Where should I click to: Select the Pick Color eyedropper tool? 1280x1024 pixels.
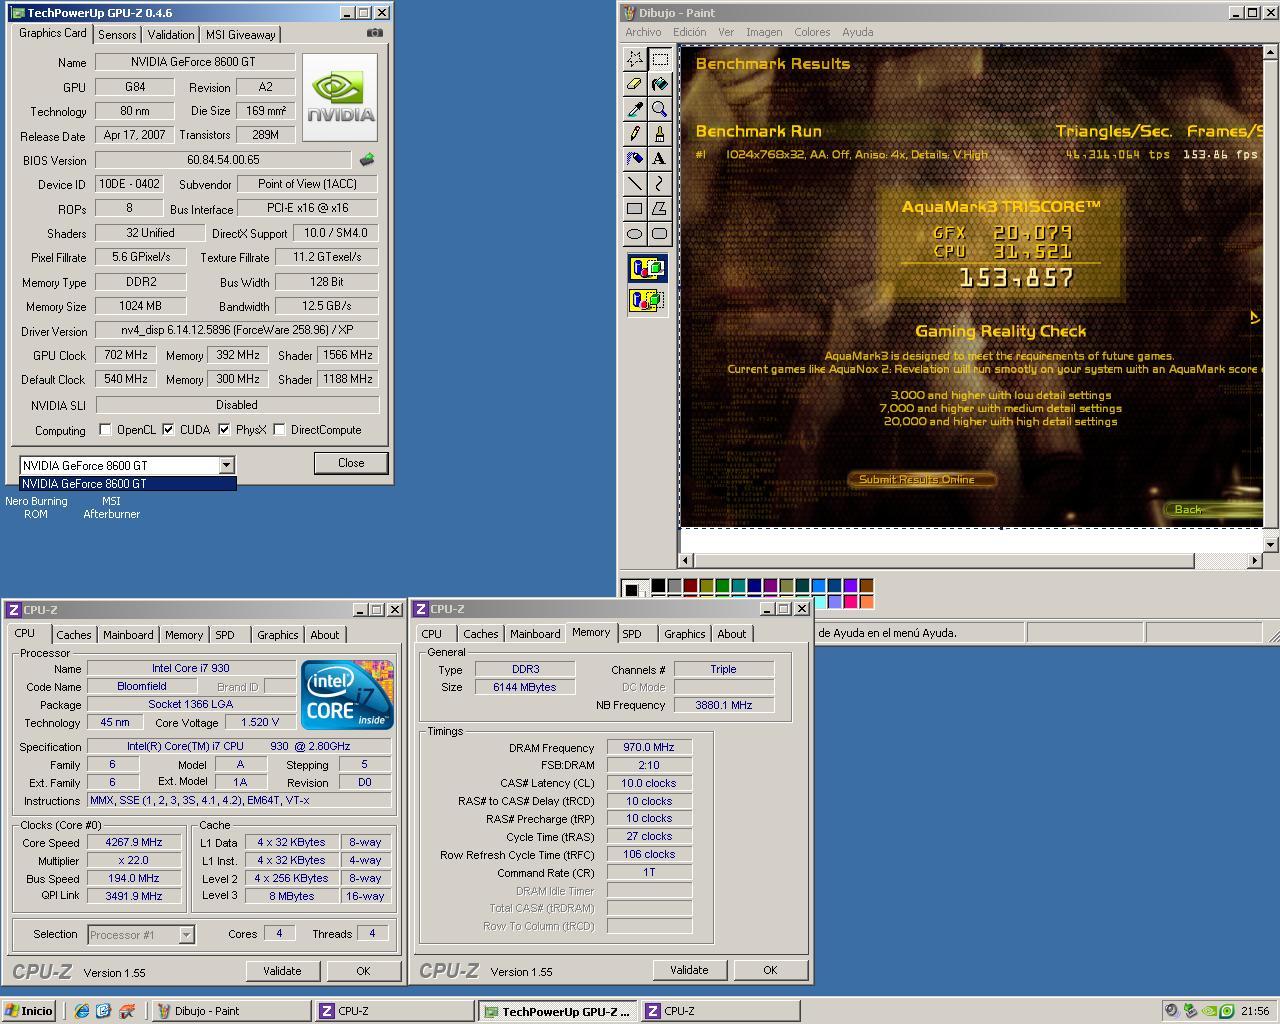click(634, 109)
